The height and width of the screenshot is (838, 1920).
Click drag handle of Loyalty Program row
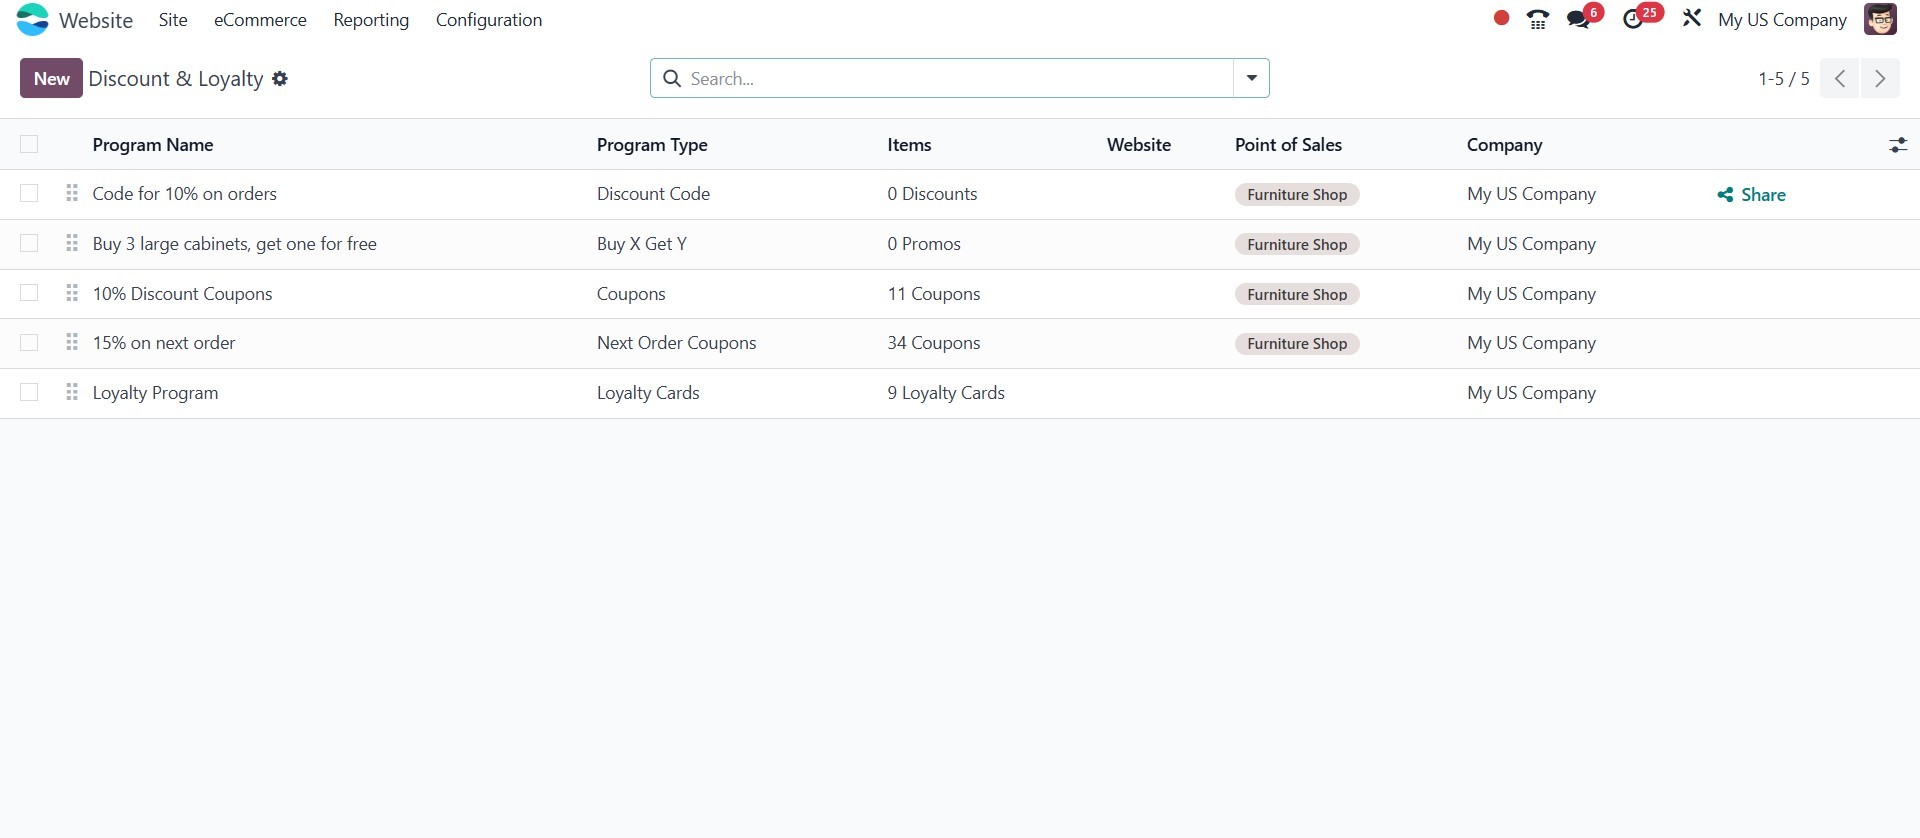(72, 392)
